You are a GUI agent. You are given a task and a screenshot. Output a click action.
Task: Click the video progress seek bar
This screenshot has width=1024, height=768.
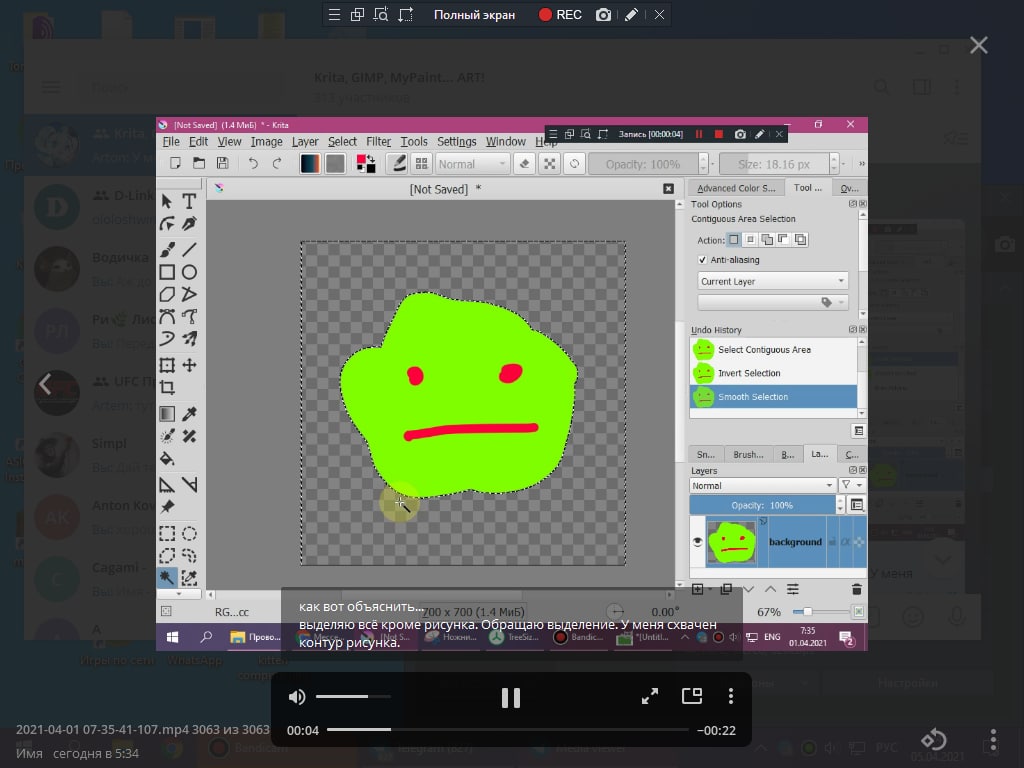tap(507, 729)
